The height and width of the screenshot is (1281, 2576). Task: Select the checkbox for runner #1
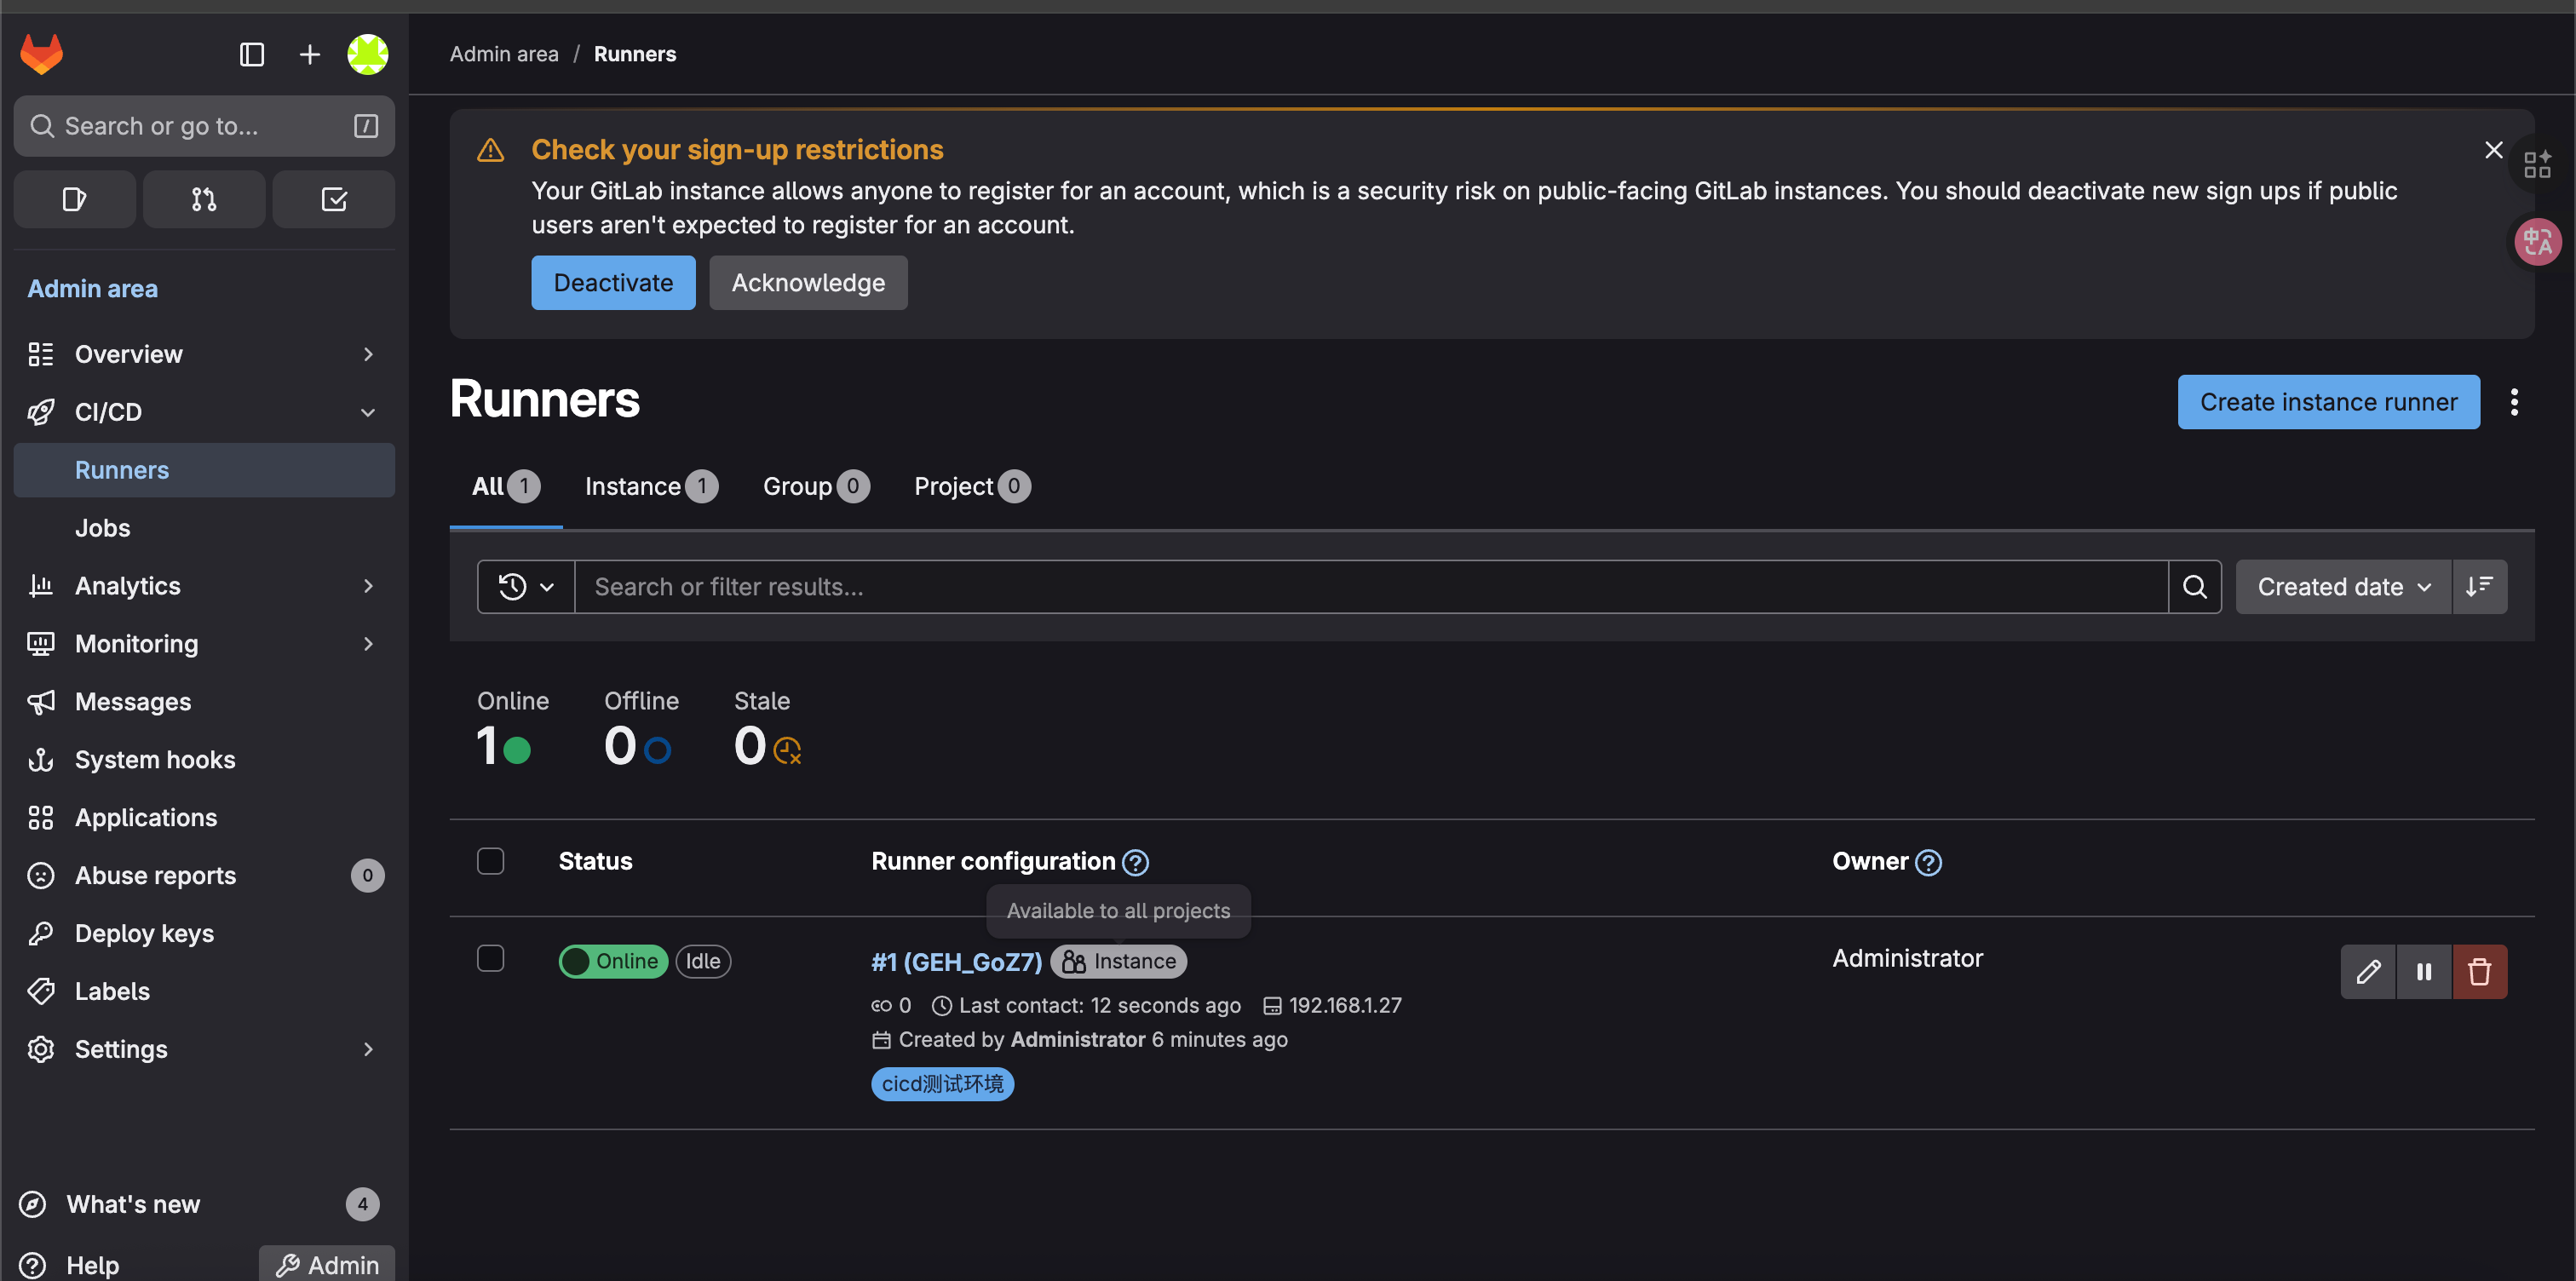click(490, 958)
